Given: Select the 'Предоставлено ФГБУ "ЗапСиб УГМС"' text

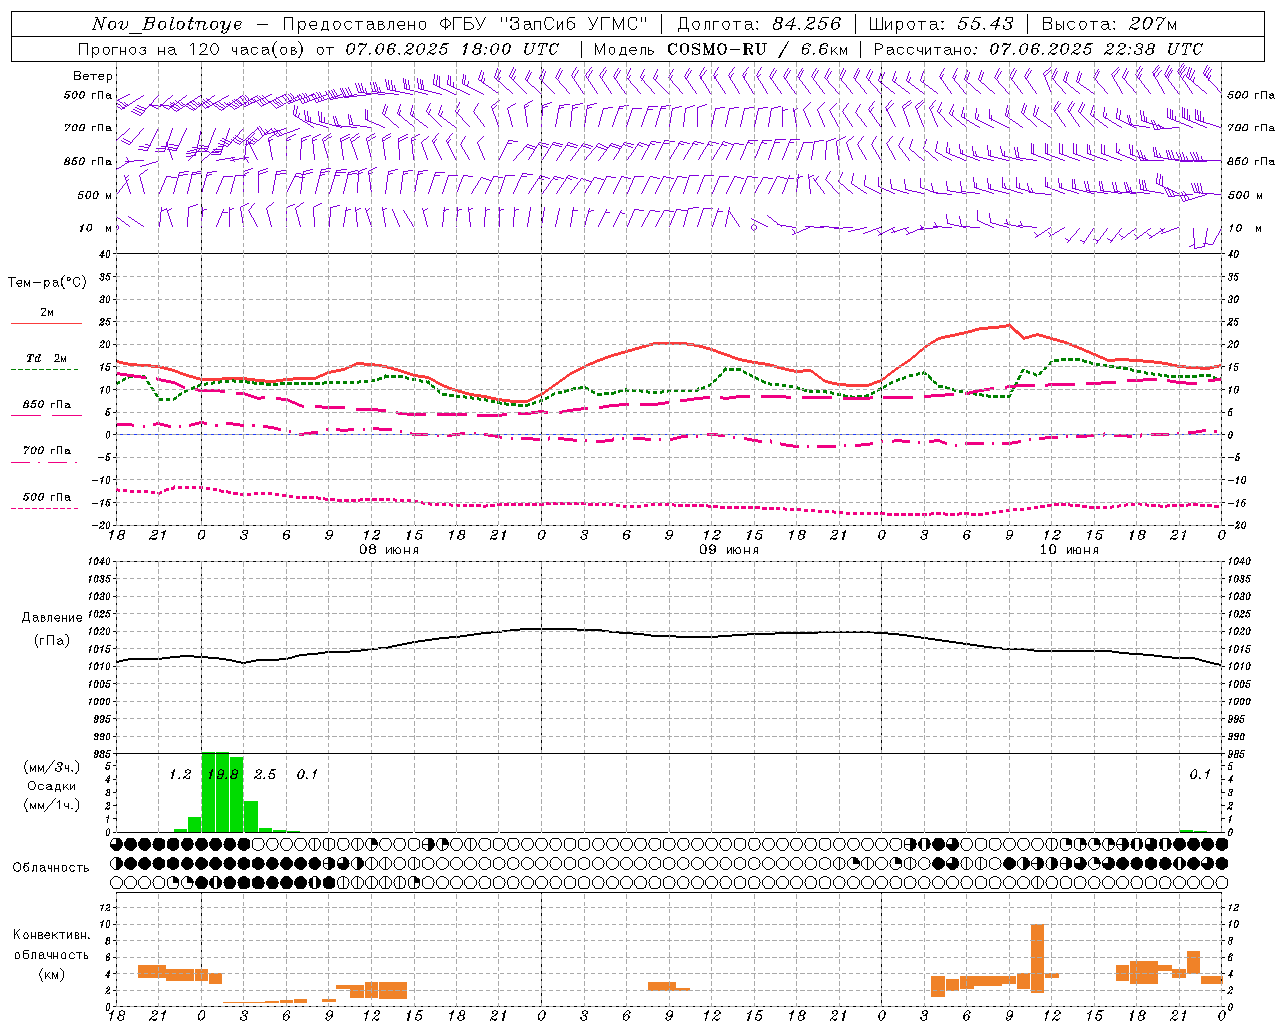Looking at the screenshot, I should (x=465, y=24).
